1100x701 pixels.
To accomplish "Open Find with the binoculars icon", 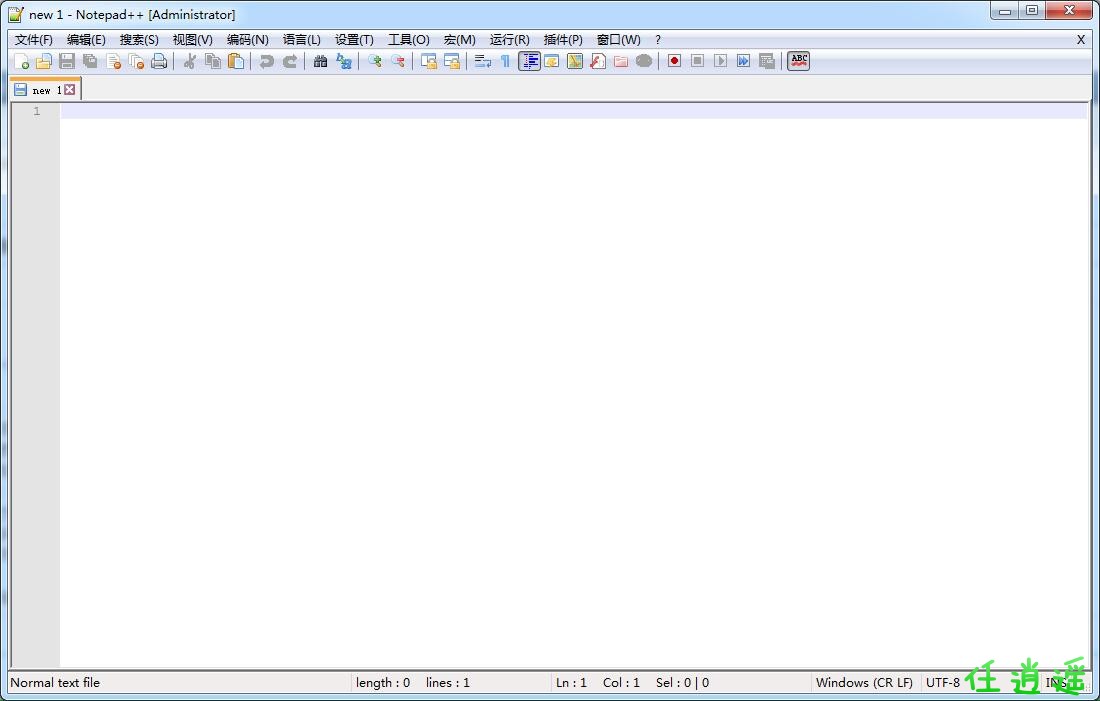I will tap(321, 62).
